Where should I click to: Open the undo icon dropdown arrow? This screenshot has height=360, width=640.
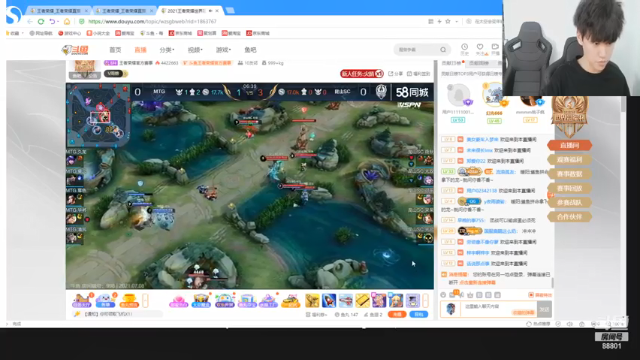[x=58, y=21]
